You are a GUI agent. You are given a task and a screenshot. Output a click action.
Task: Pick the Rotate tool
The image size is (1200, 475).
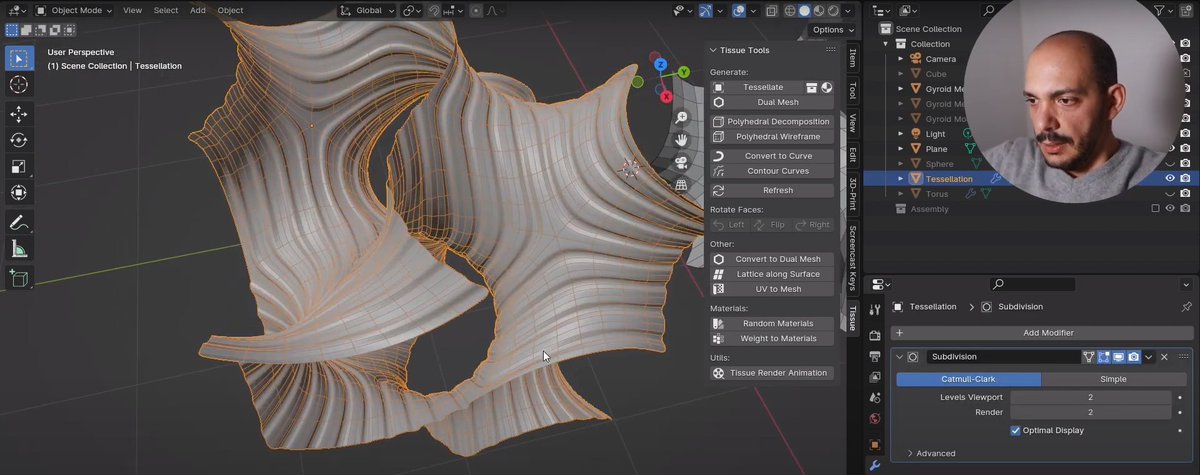point(19,140)
